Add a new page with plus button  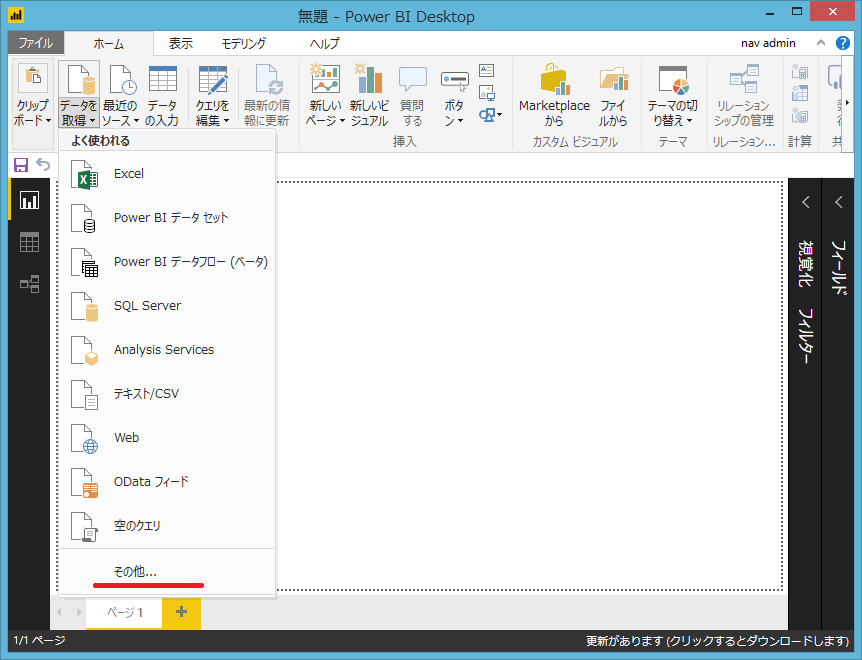[181, 612]
